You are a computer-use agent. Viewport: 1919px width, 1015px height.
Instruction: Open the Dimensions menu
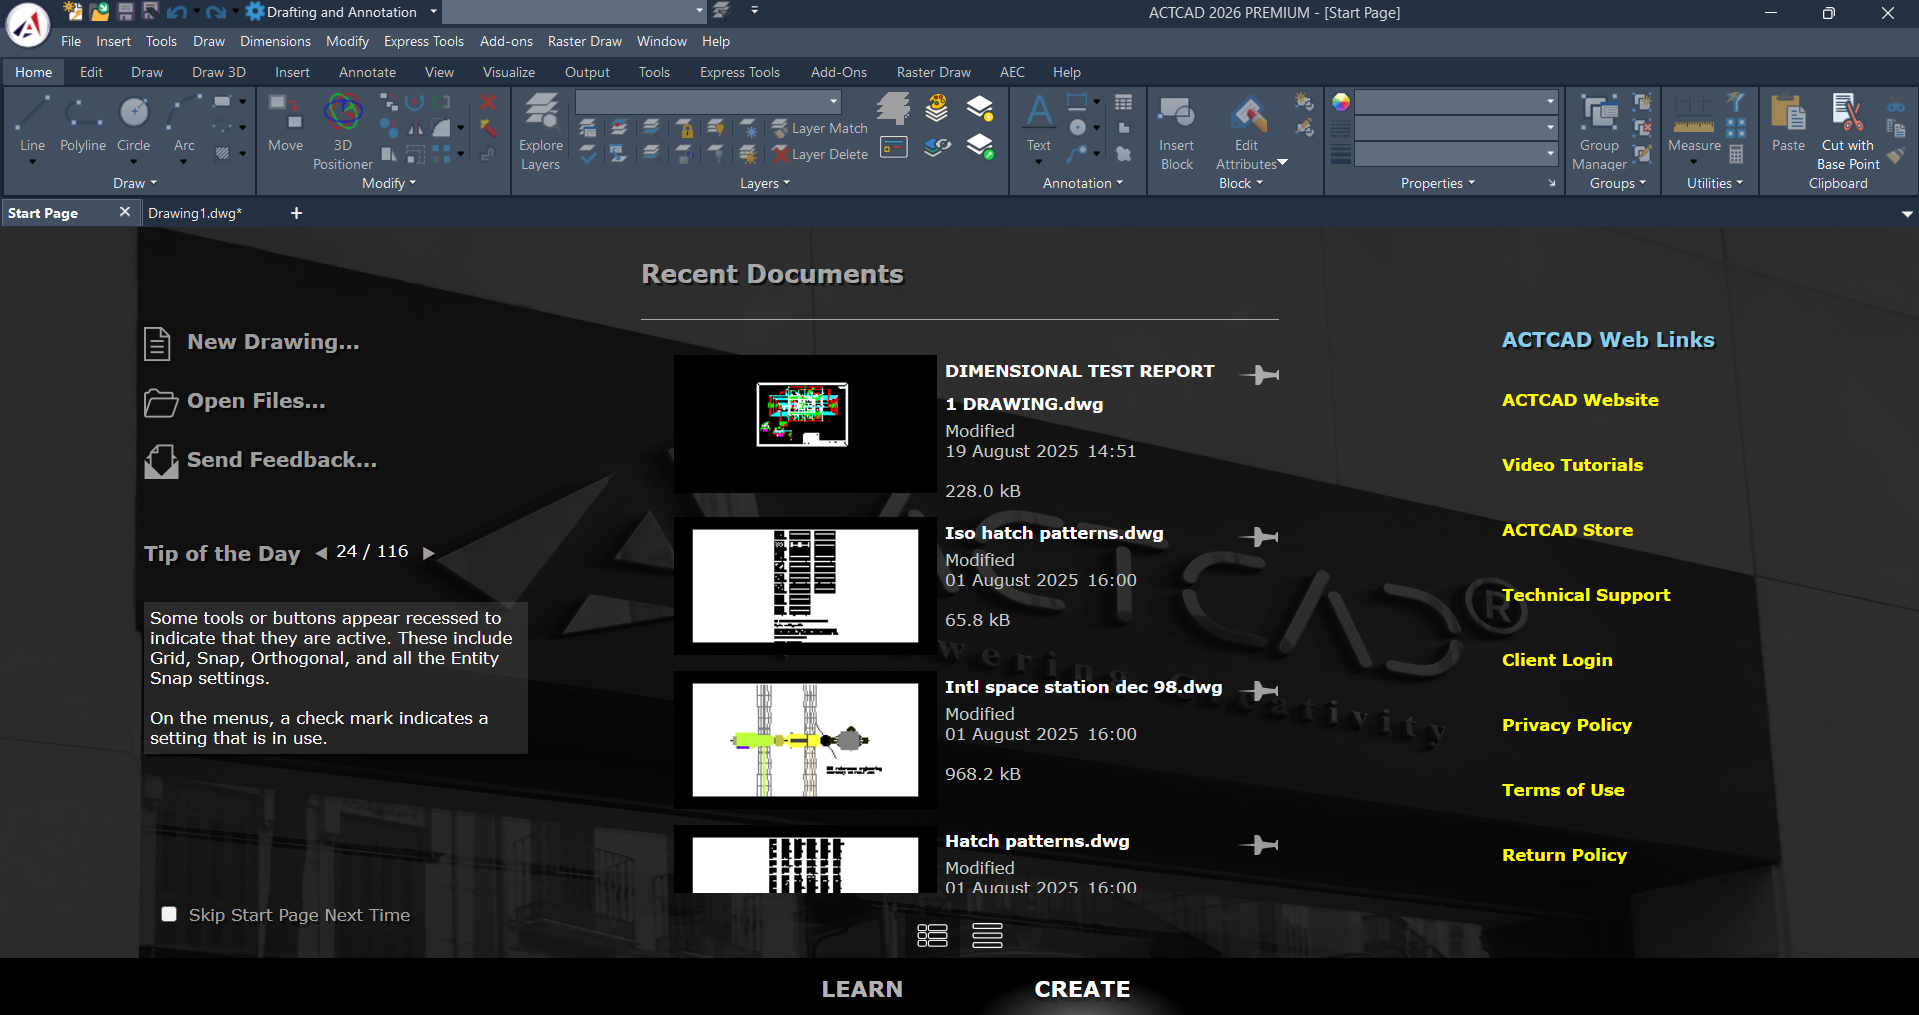[275, 41]
